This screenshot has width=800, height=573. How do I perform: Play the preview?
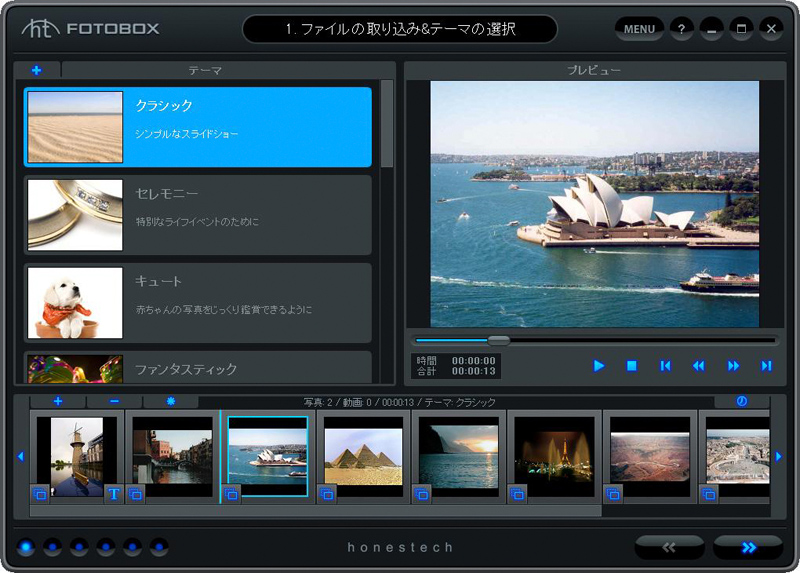click(x=599, y=366)
